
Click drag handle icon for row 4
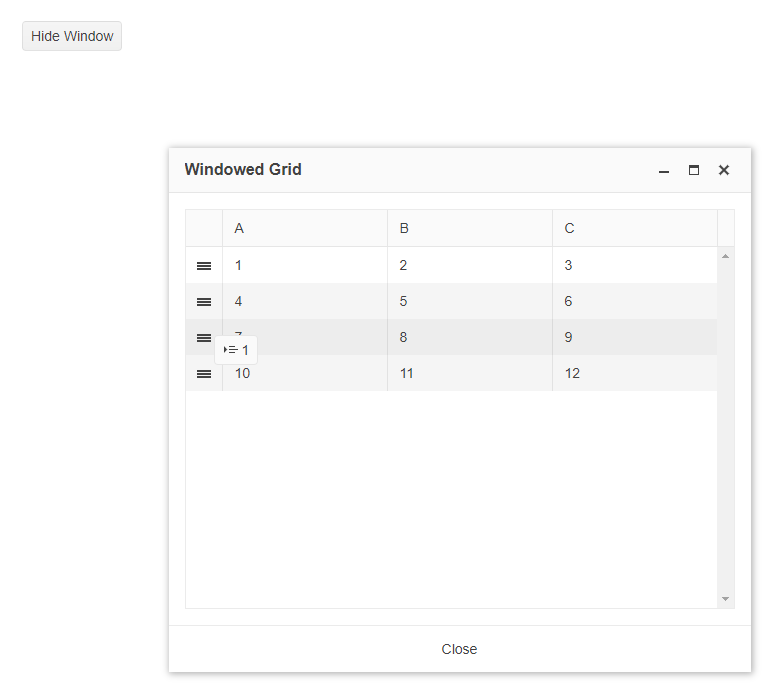pos(204,302)
